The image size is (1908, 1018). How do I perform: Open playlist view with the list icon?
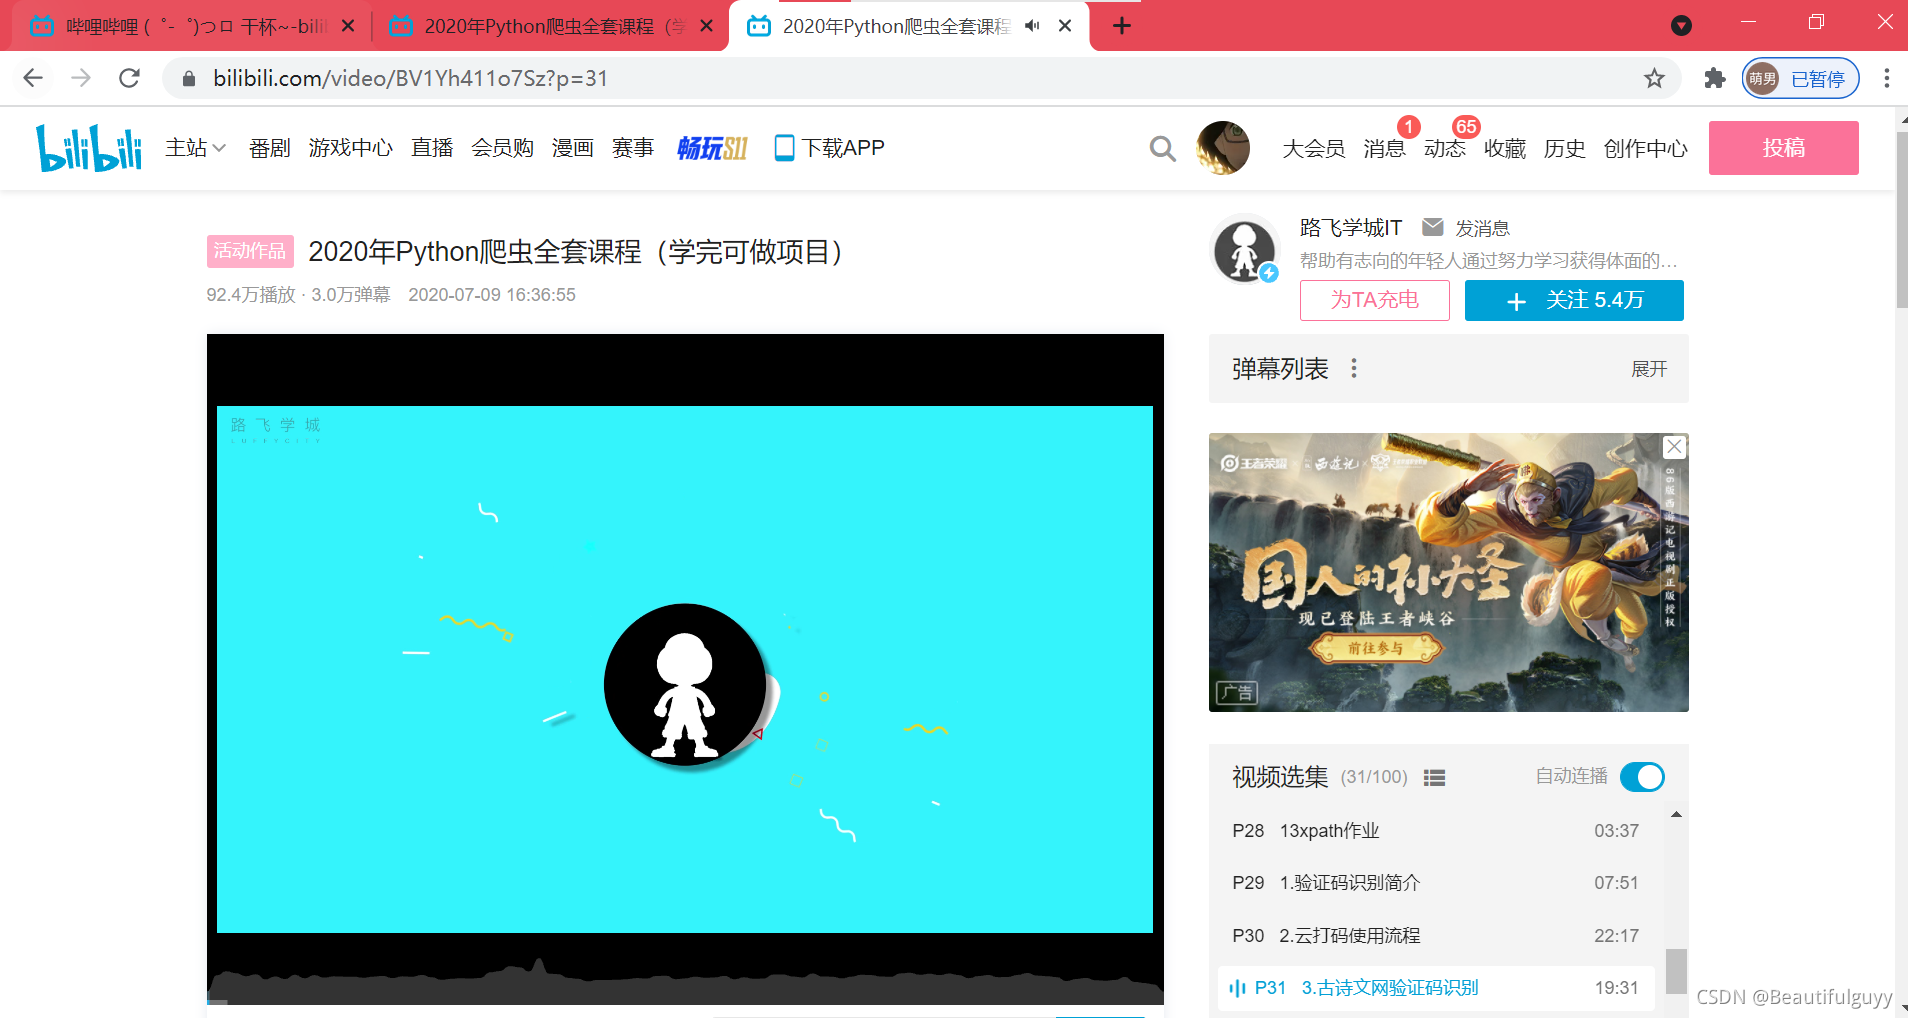coord(1435,777)
